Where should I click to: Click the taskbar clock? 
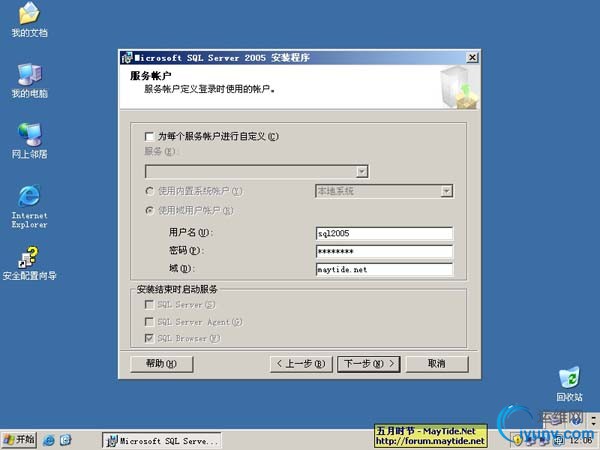pyautogui.click(x=581, y=441)
